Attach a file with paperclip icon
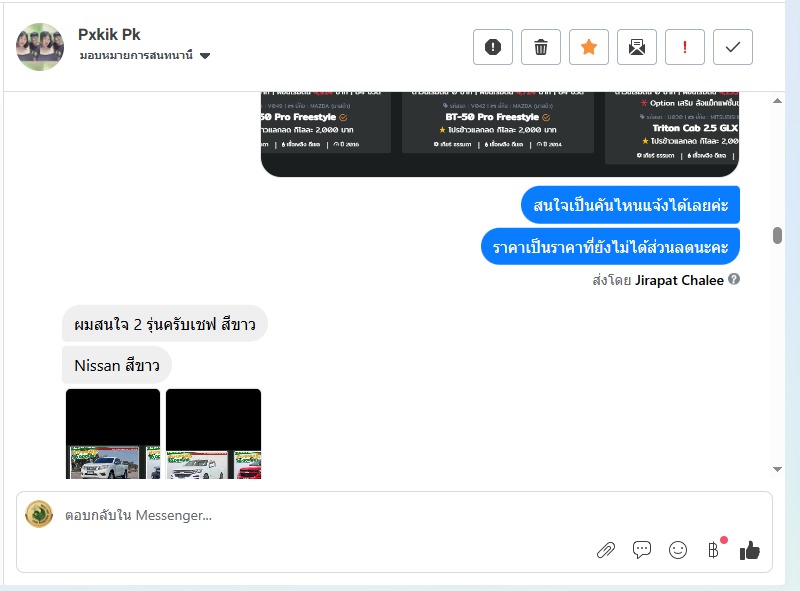Viewport: 800px width, 591px height. pos(606,550)
